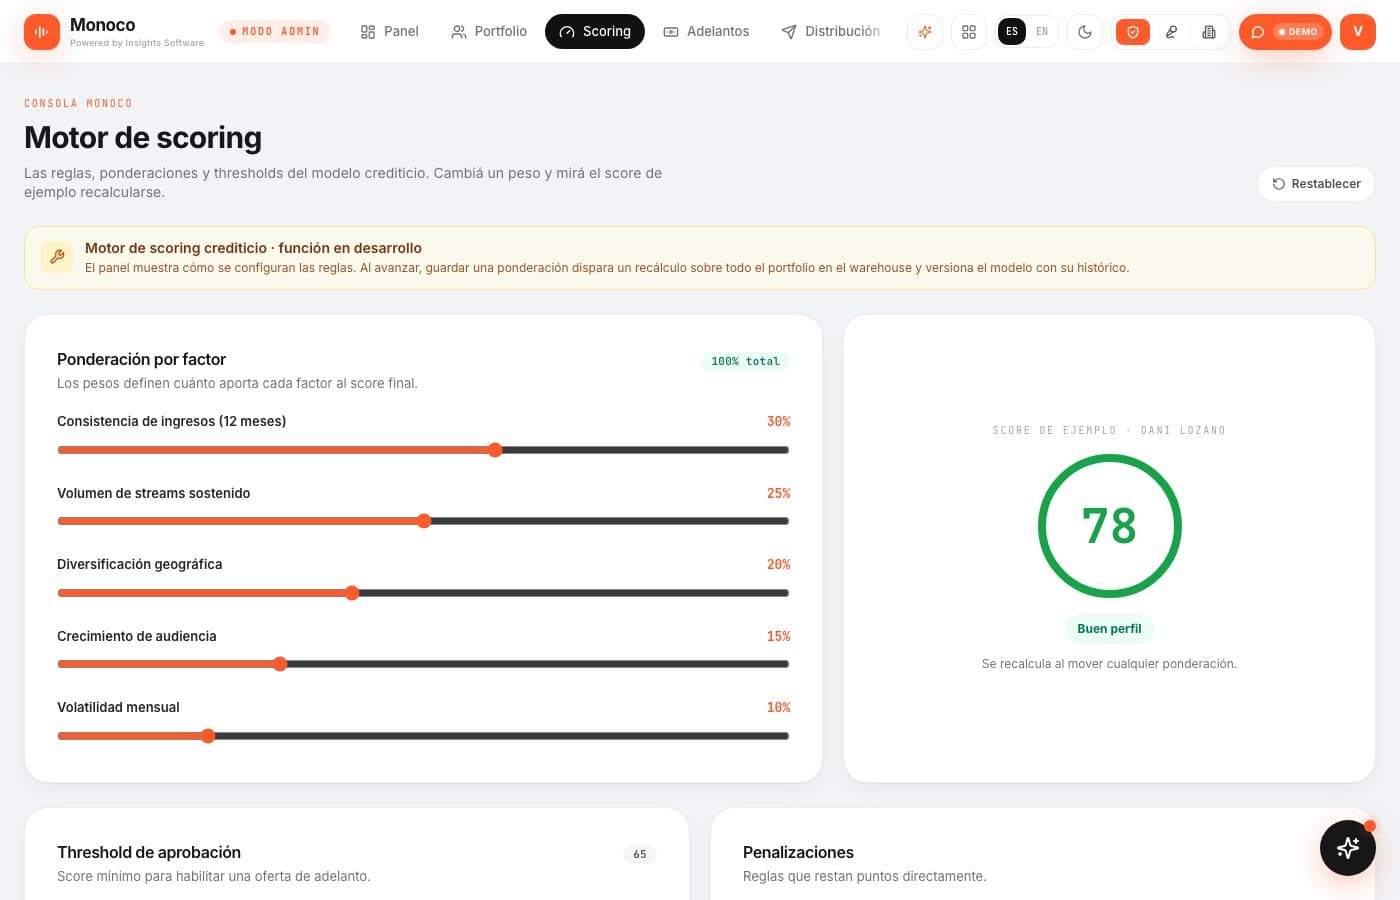Screen dimensions: 1400x900
Task: Select the building role icon
Action: pyautogui.click(x=1209, y=32)
